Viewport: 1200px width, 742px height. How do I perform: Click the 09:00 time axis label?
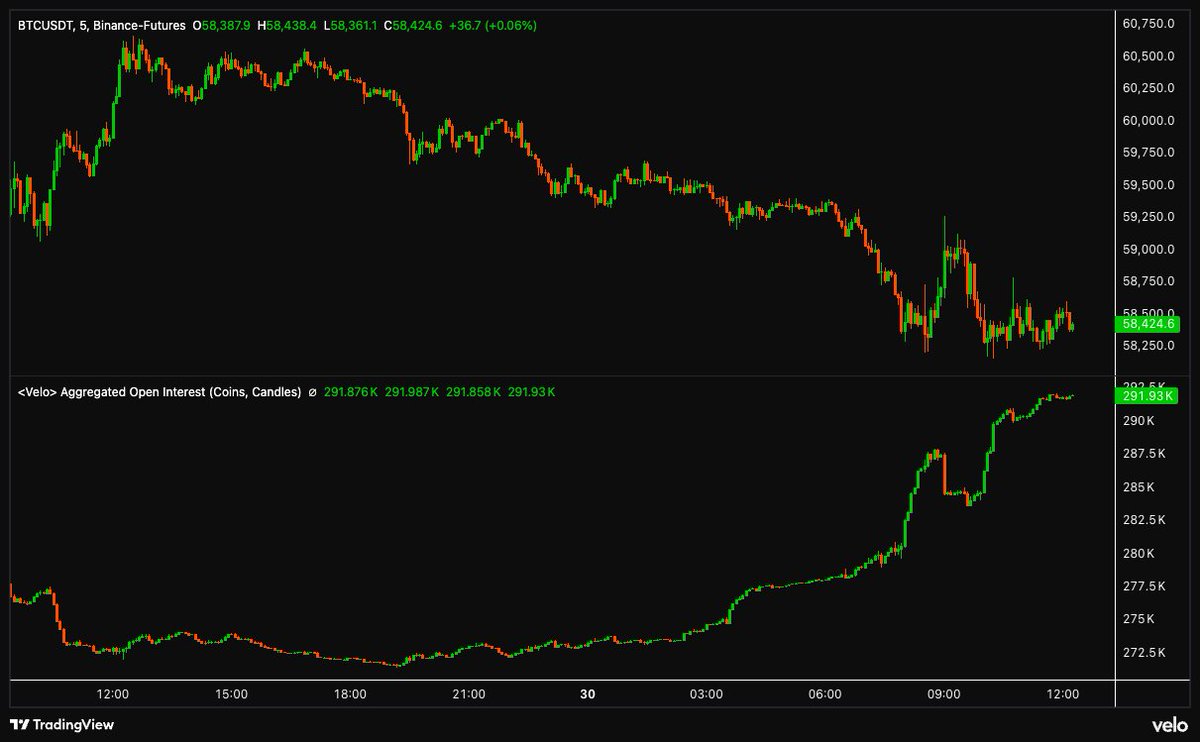tap(944, 693)
